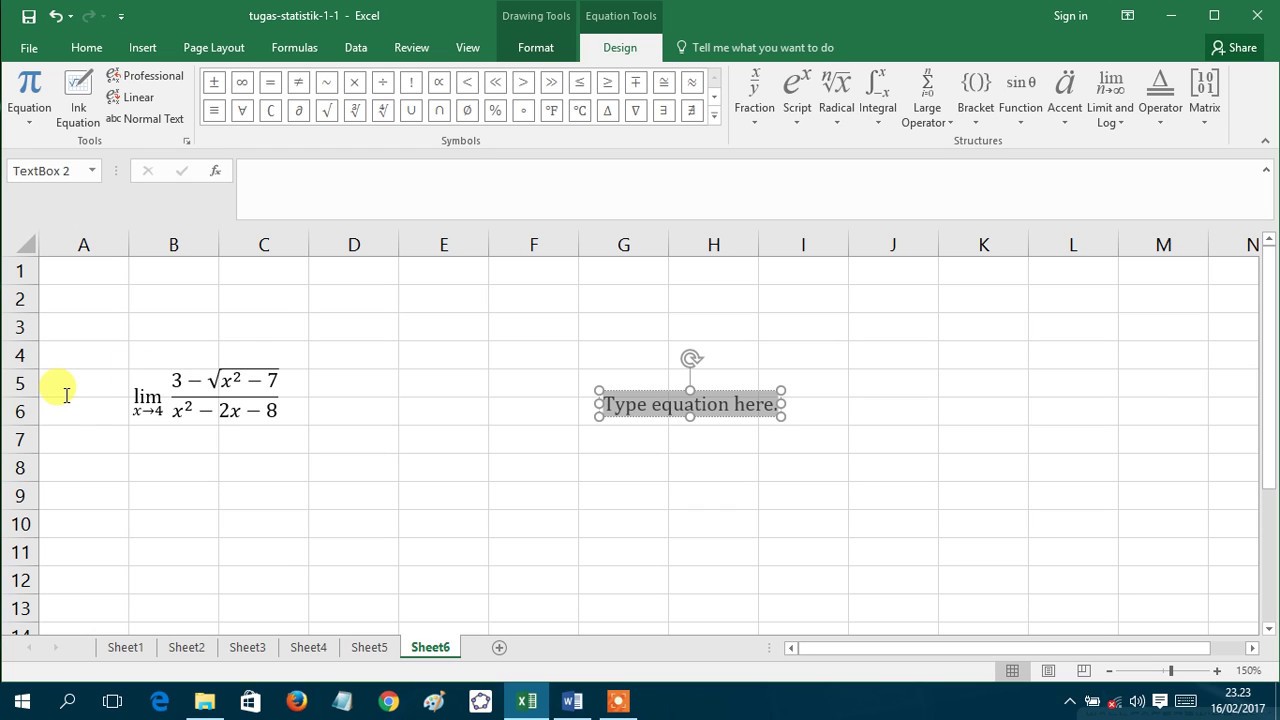1280x720 pixels.
Task: Open the Limit and Log dropdown
Action: point(1110,99)
